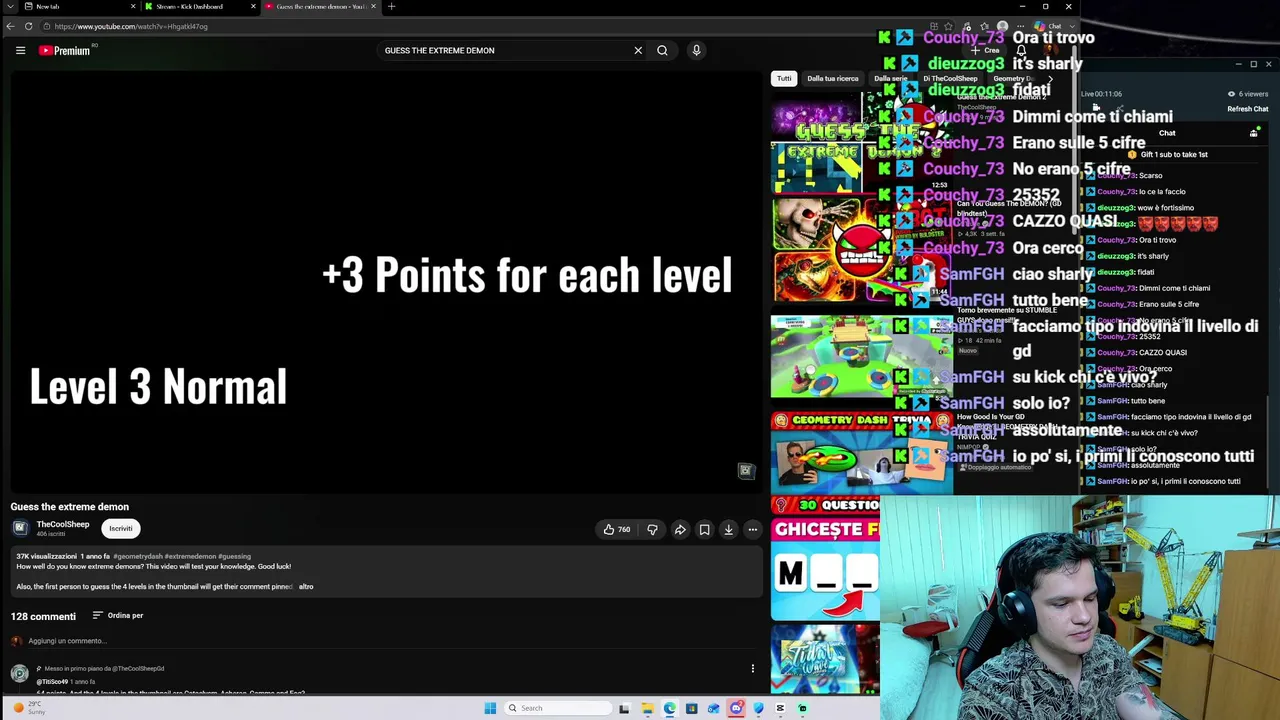Switch to the New tab browser tab
The image size is (1280, 720).
(x=80, y=6)
